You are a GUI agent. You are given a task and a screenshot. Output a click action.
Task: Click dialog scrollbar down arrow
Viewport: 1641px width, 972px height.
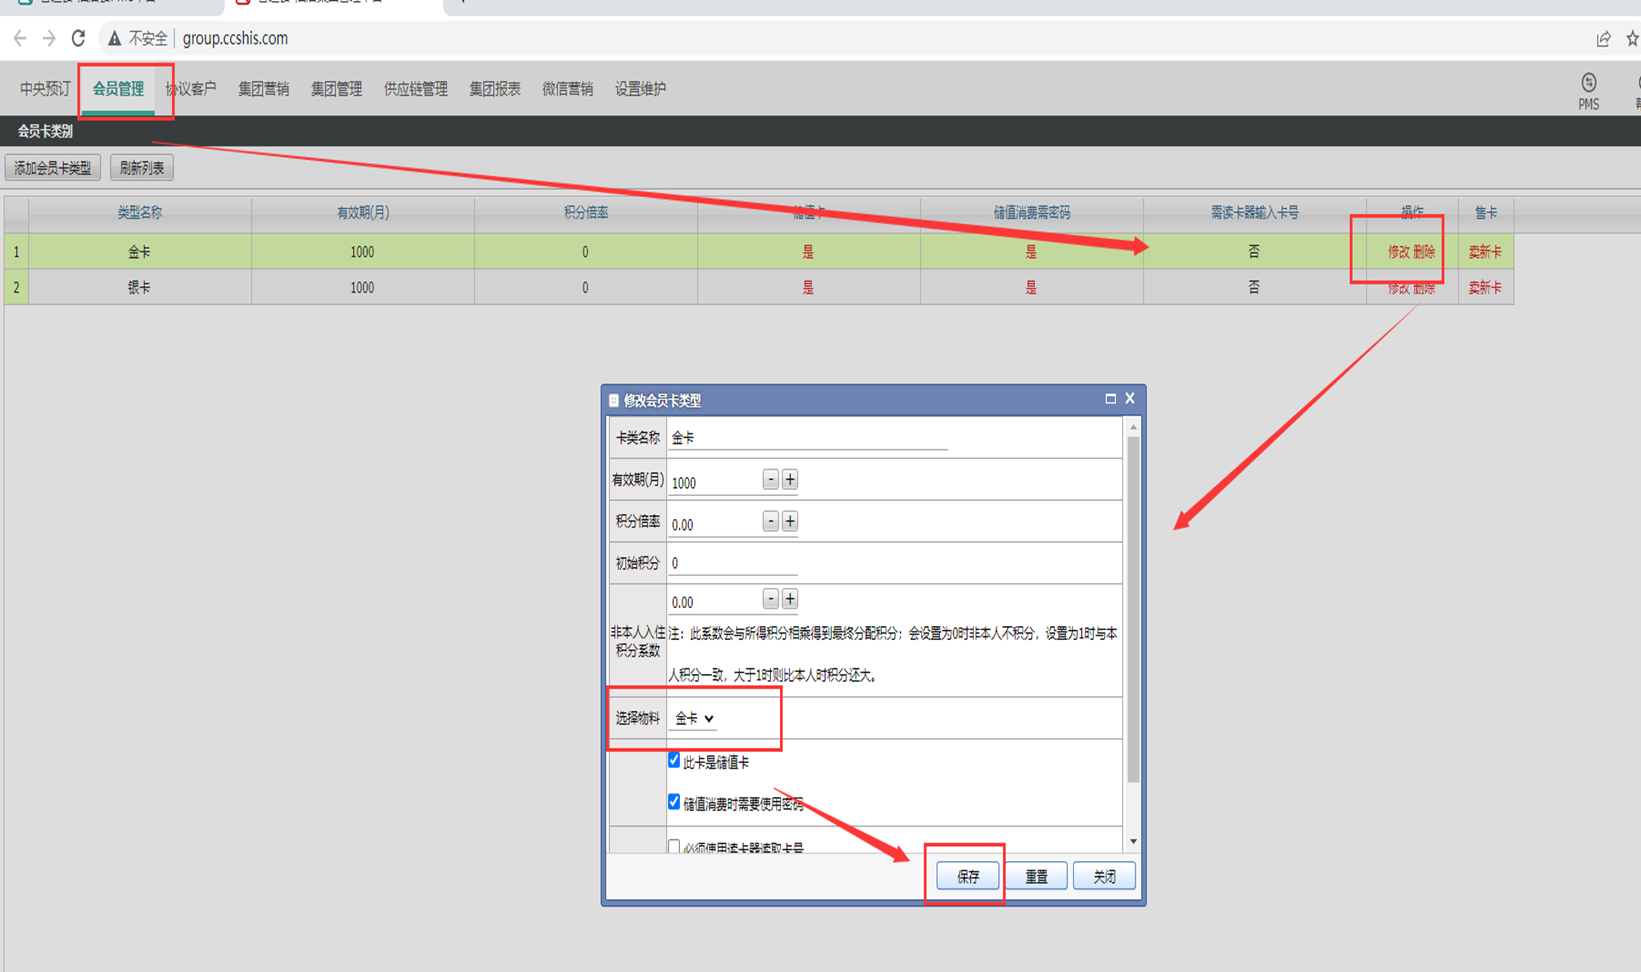click(1133, 842)
